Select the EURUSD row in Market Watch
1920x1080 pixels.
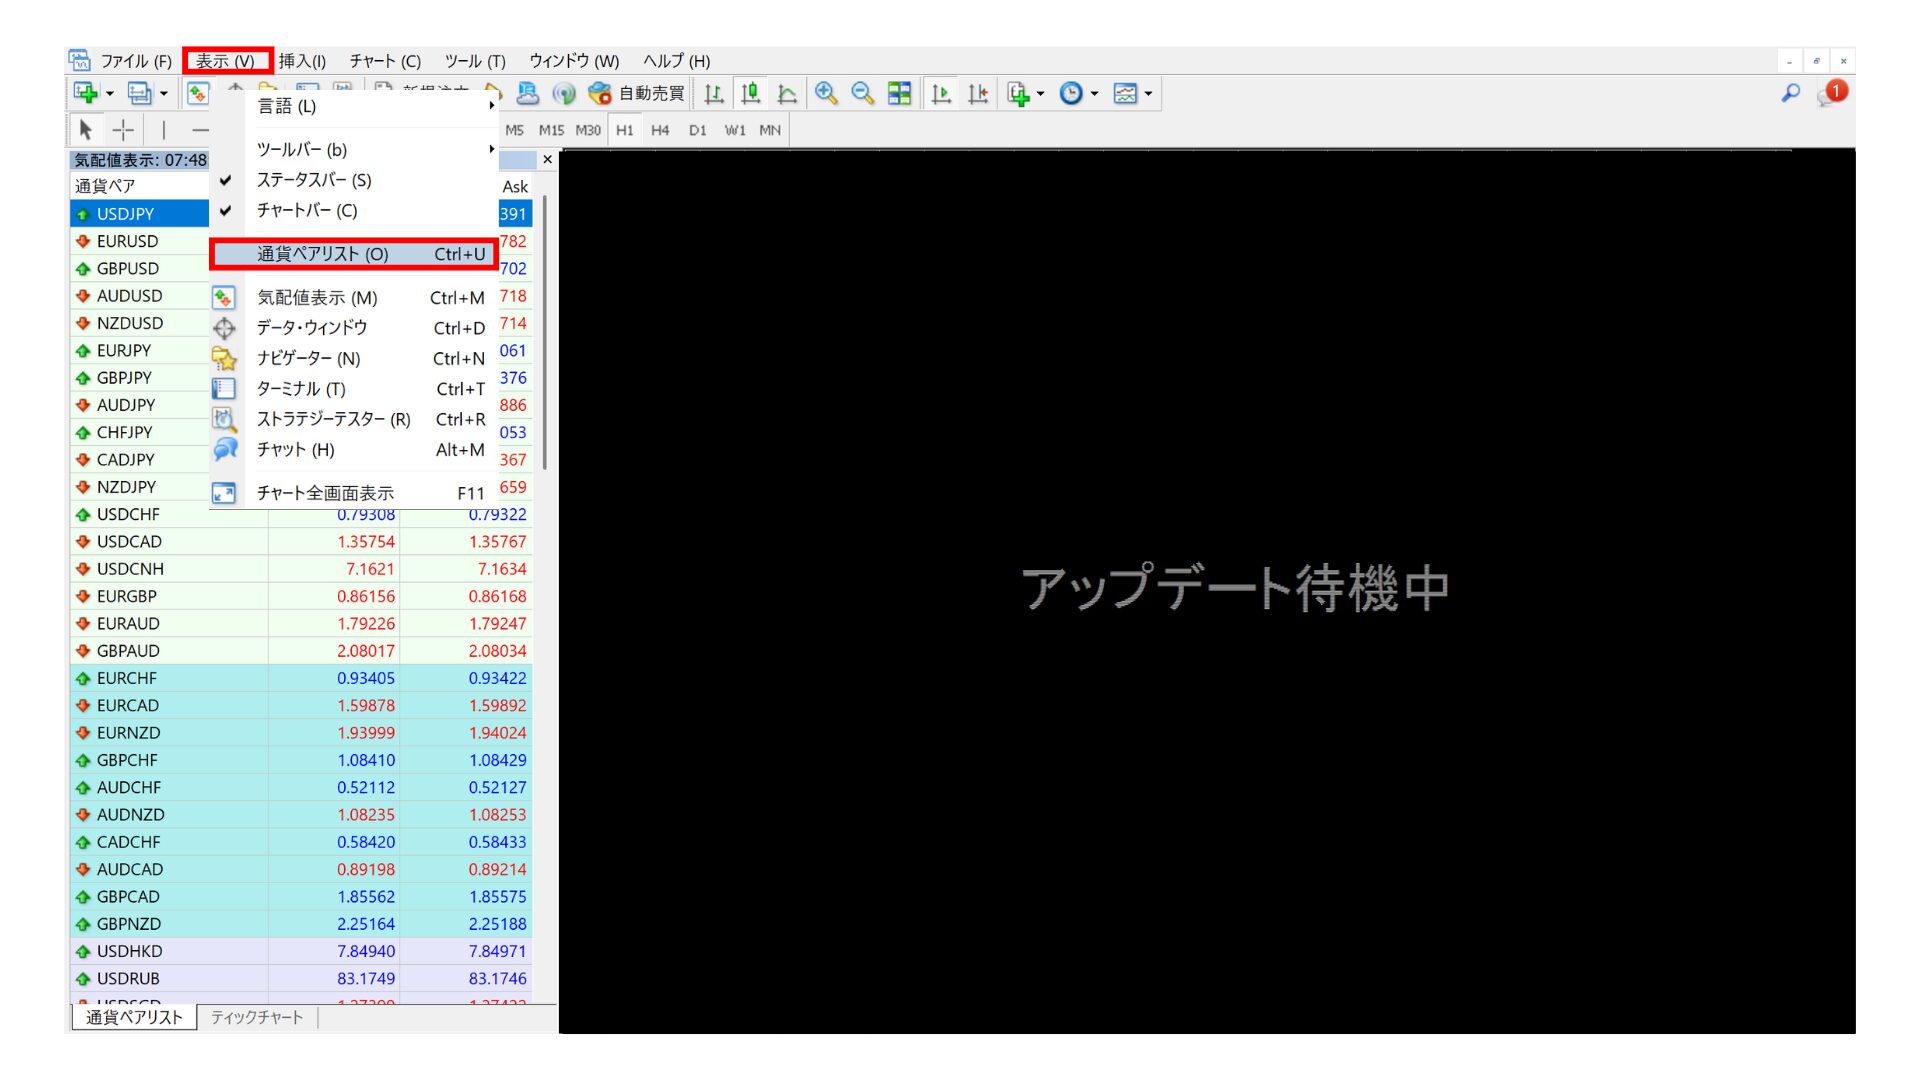click(x=125, y=240)
